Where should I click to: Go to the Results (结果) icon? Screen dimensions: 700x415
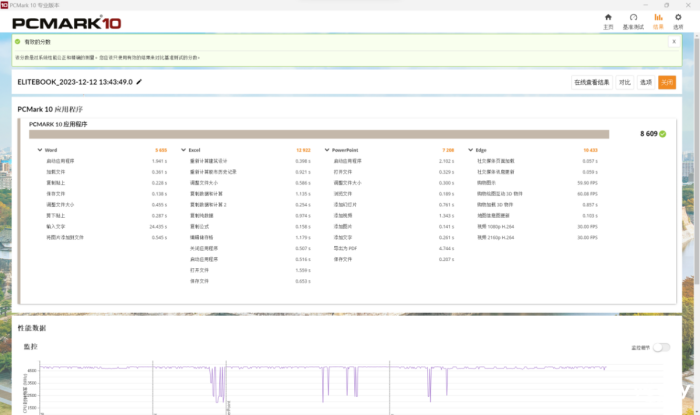pyautogui.click(x=658, y=19)
